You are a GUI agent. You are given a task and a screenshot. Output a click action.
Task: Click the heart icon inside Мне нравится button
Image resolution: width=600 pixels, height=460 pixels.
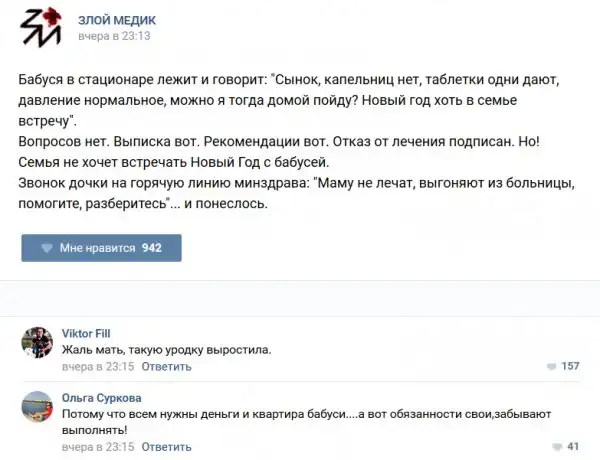[46, 247]
